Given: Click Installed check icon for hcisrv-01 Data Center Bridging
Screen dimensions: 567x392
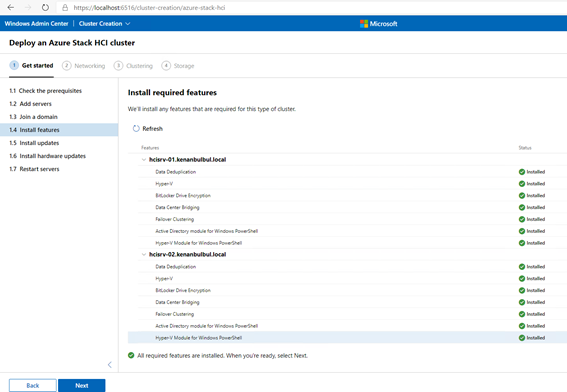Looking at the screenshot, I should pos(522,207).
